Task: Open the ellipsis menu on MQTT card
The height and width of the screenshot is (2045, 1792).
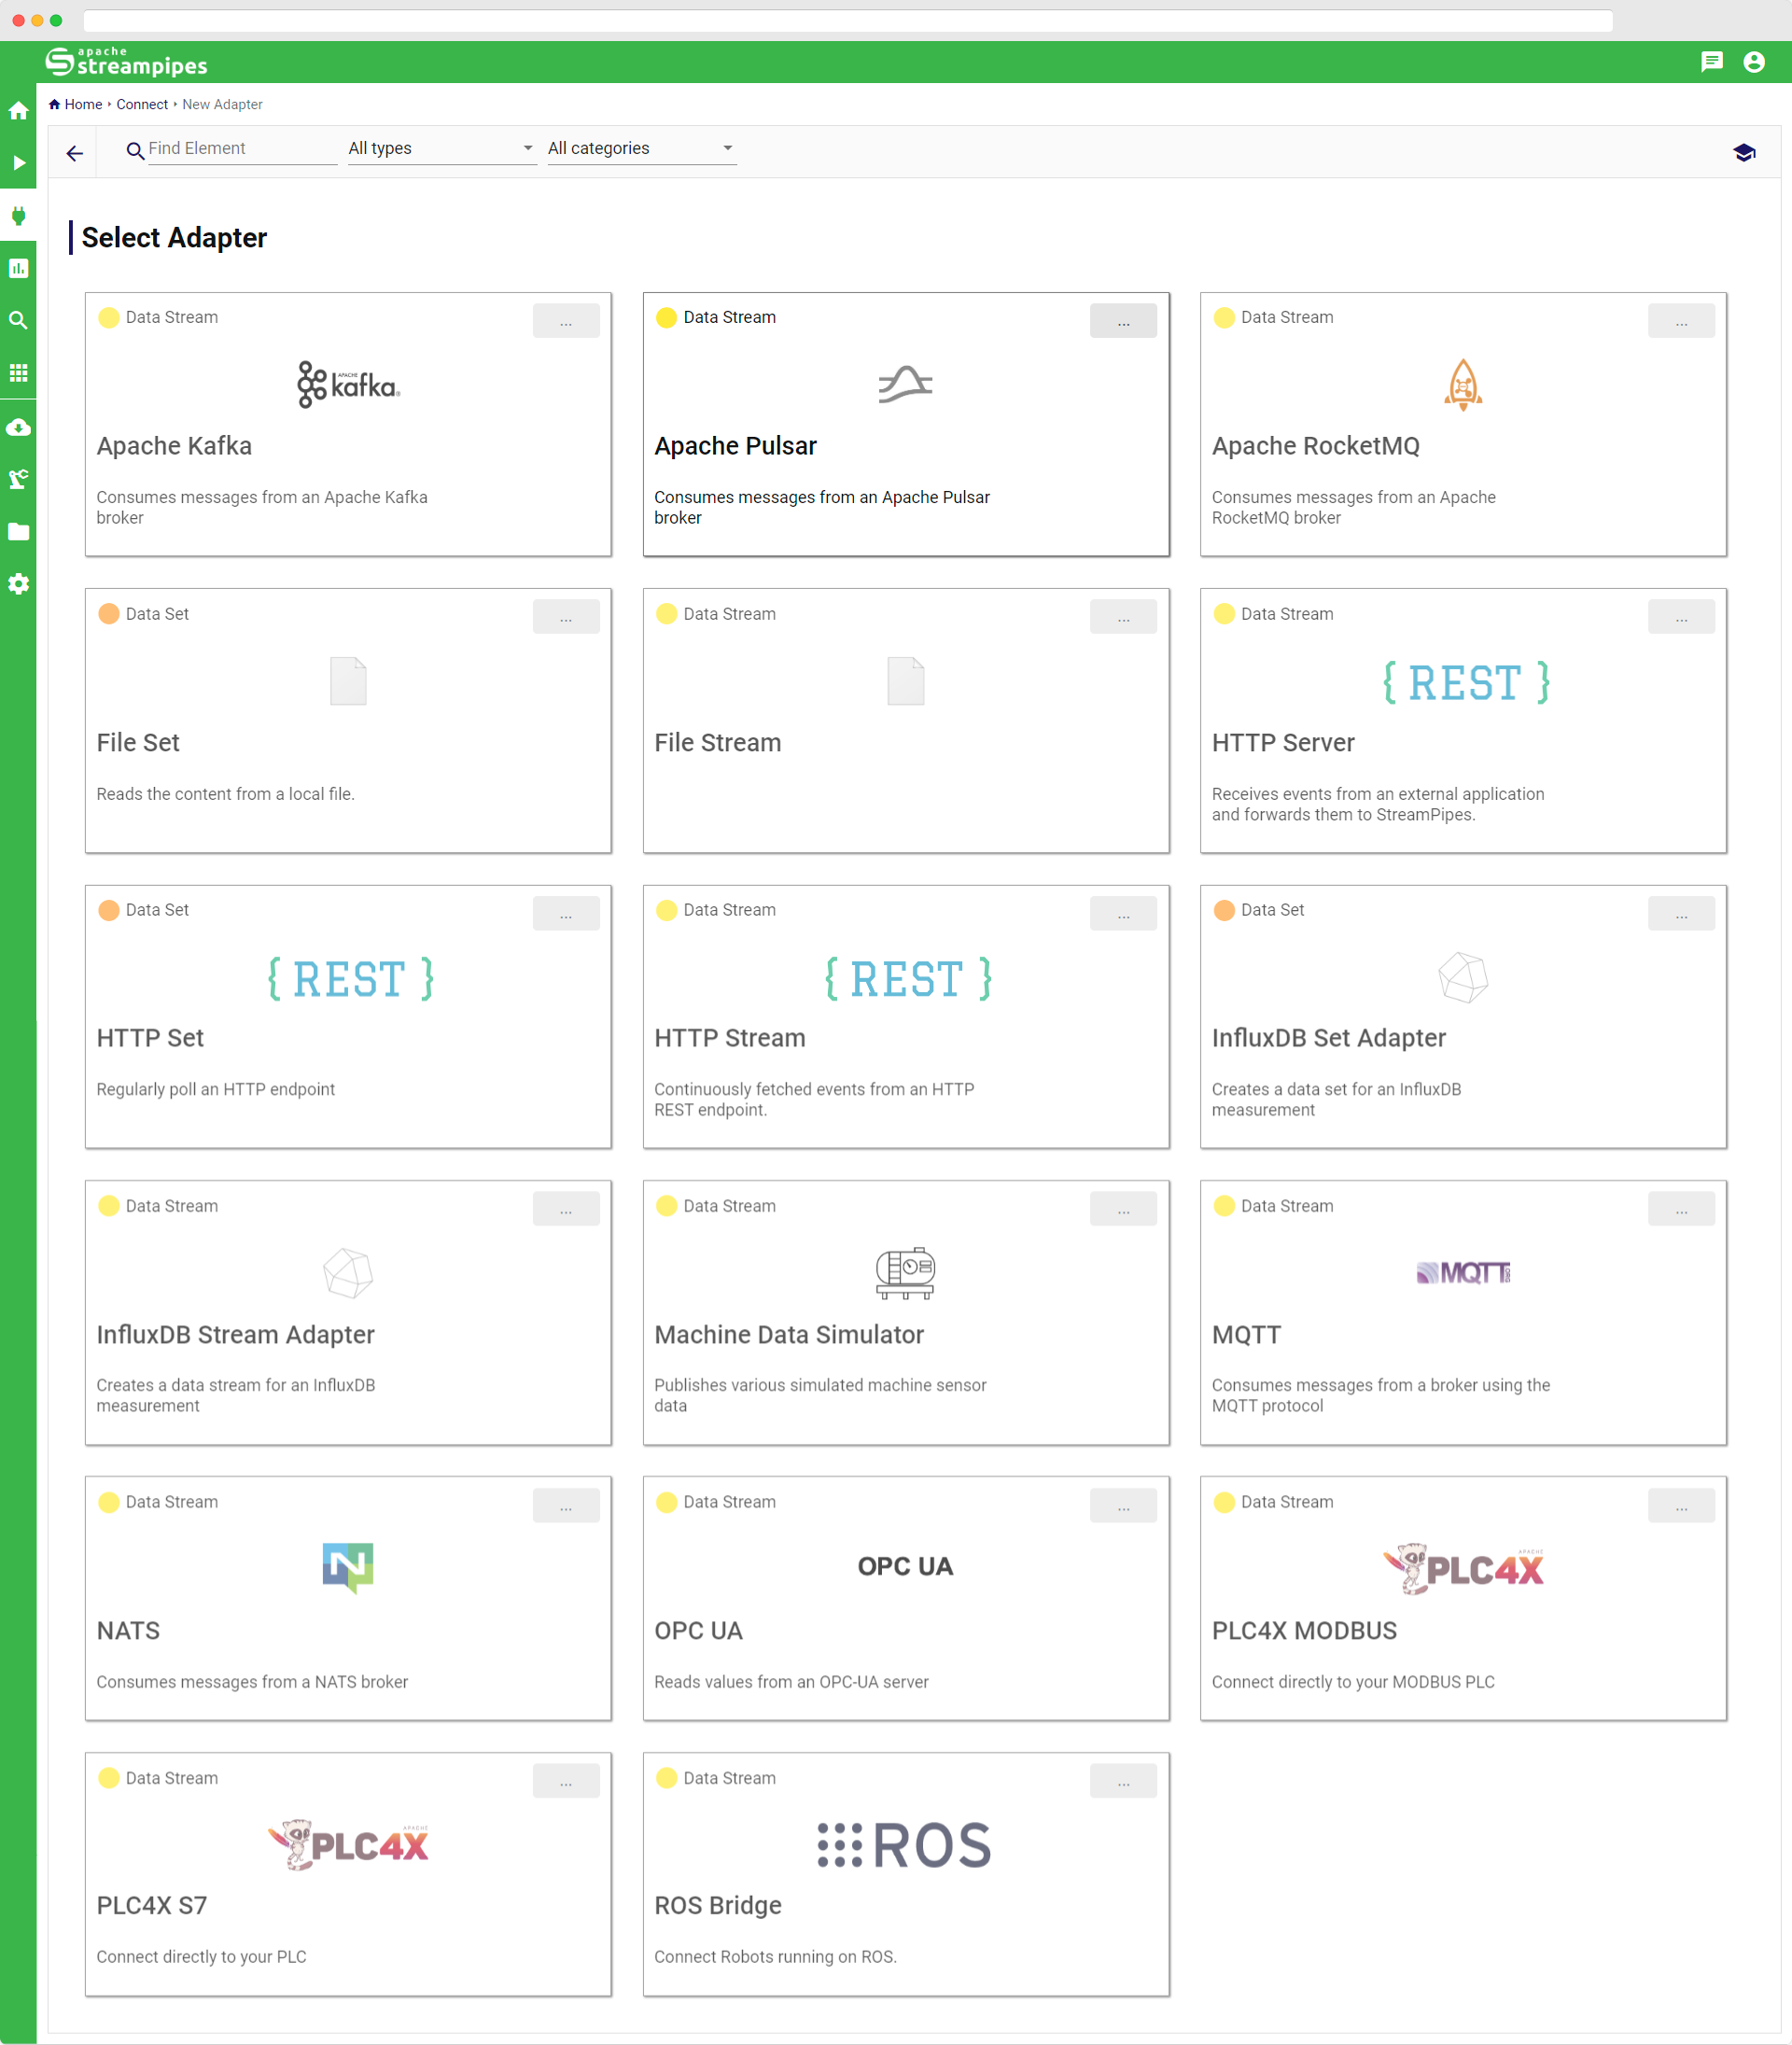Action: point(1680,1209)
